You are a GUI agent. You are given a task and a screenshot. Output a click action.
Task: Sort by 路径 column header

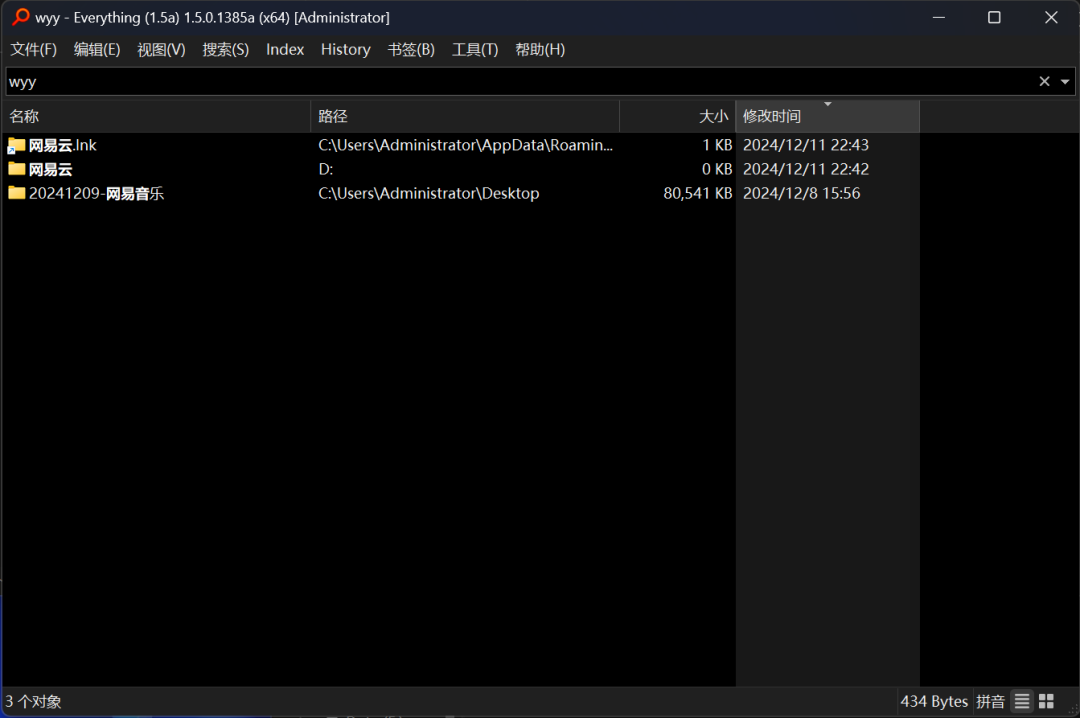(466, 116)
